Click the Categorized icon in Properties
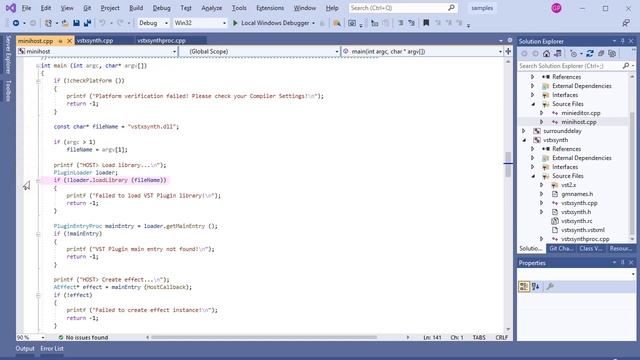The height and width of the screenshot is (360, 640). click(x=524, y=287)
